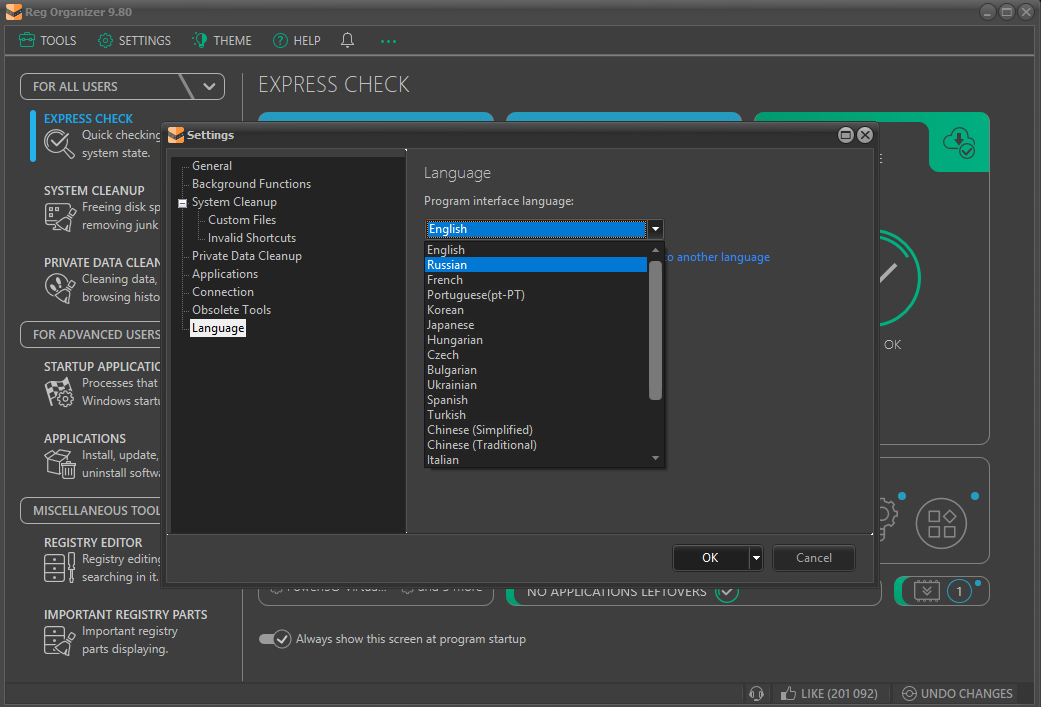This screenshot has width=1041, height=707.
Task: Collapse the System Cleanup tree node
Action: (x=183, y=203)
